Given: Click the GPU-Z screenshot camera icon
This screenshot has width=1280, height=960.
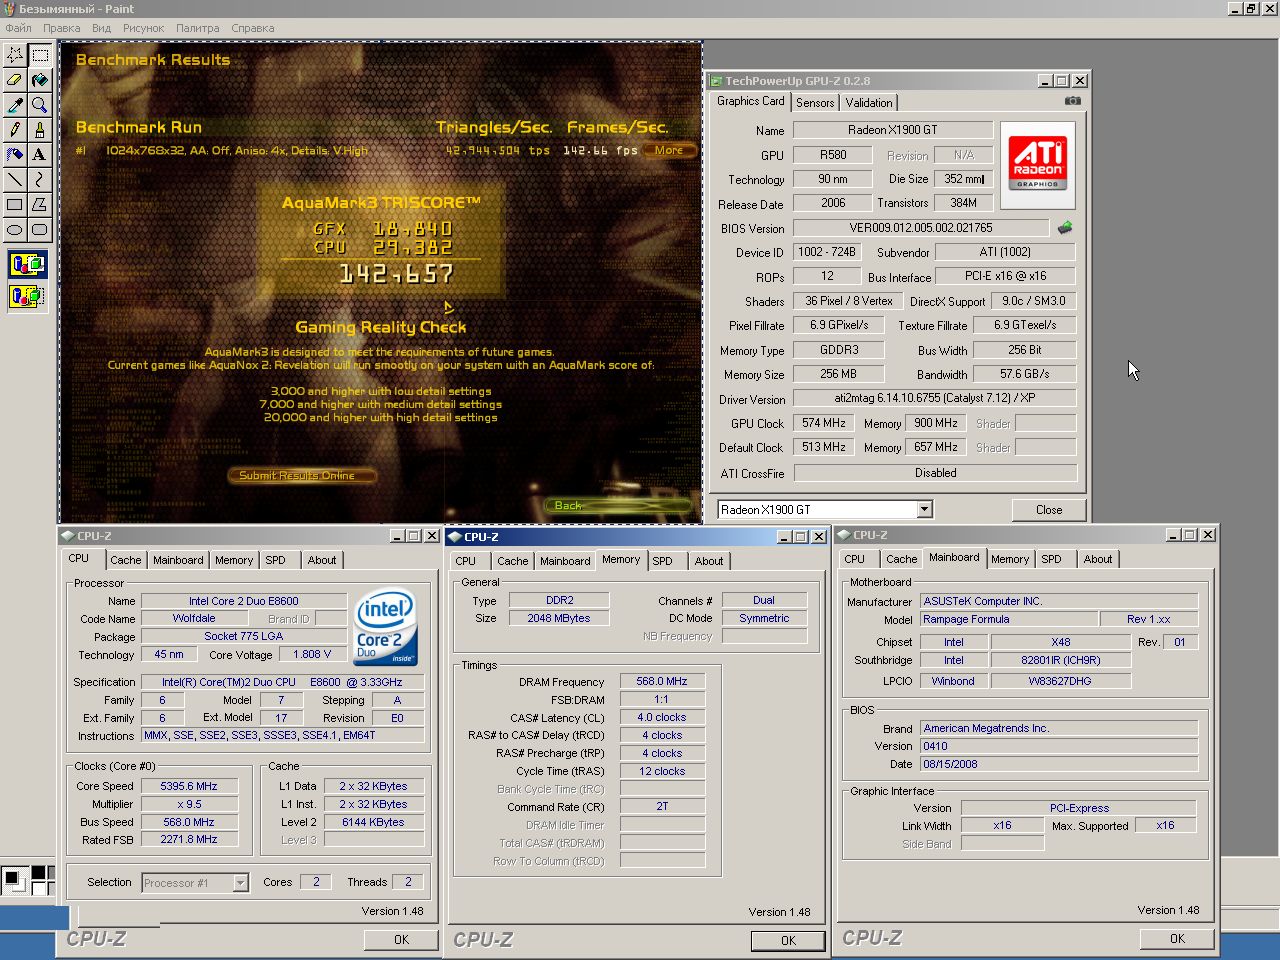Looking at the screenshot, I should (1072, 101).
